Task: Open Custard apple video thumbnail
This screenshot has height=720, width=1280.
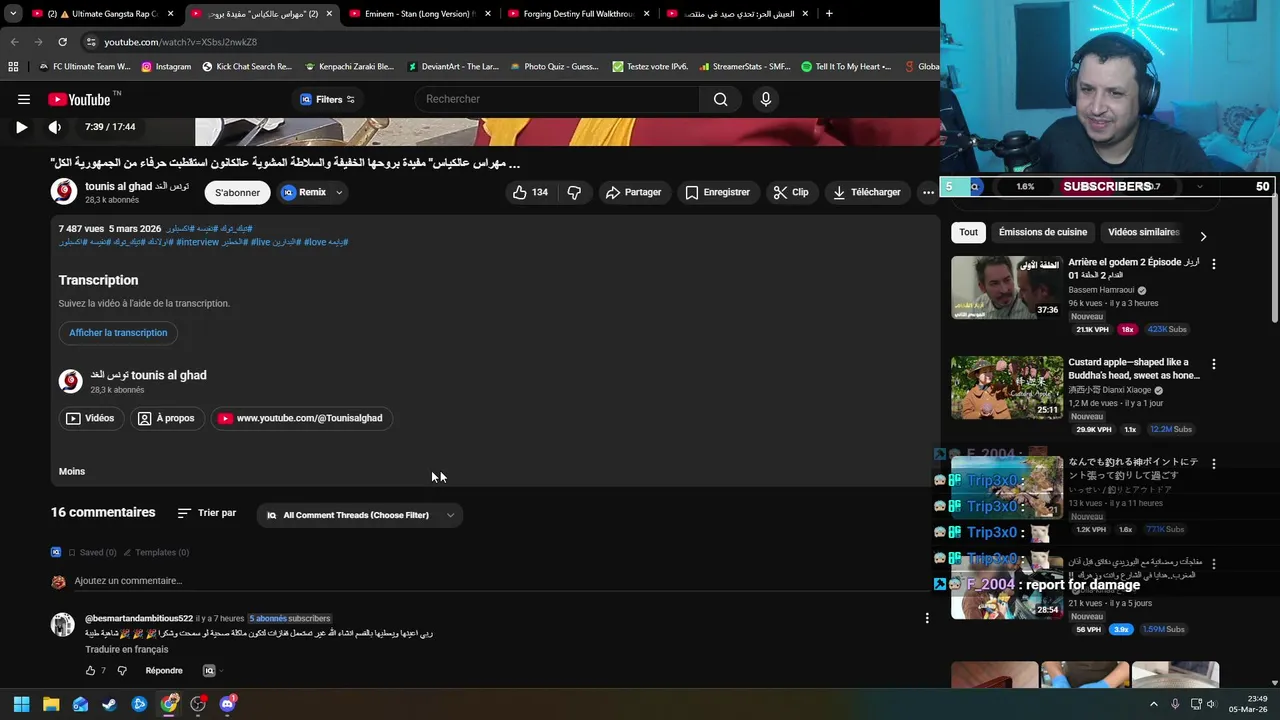Action: pos(1007,388)
